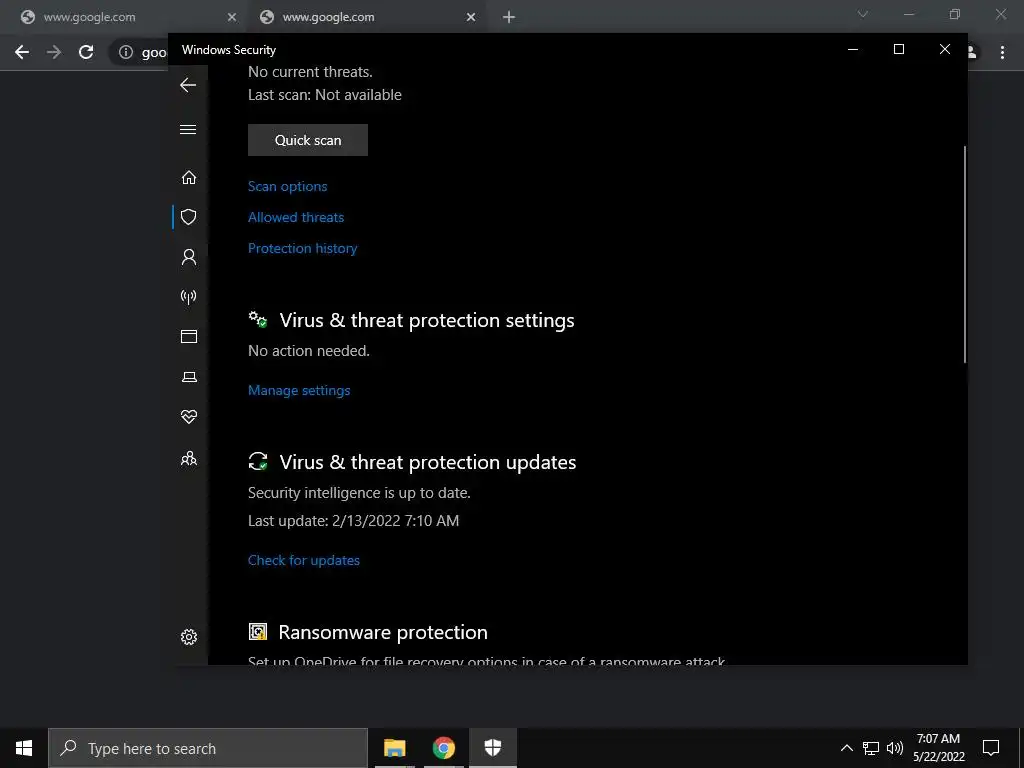Click 'No action needed.' text
1024x768 pixels.
309,351
